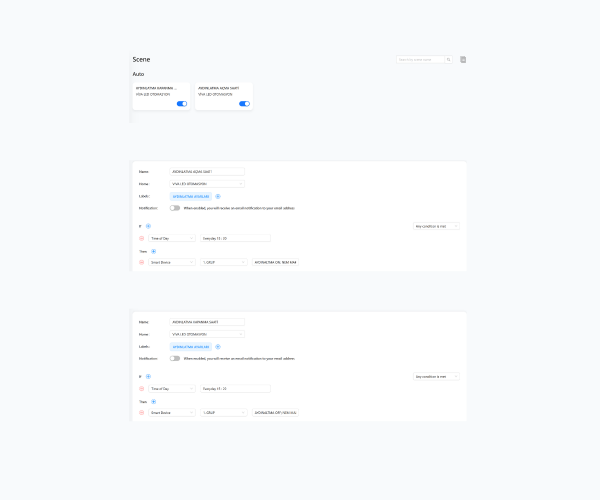Open 1.GRUP device dropdown in AÇMA form
This screenshot has width=600, height=500.
pyautogui.click(x=224, y=262)
